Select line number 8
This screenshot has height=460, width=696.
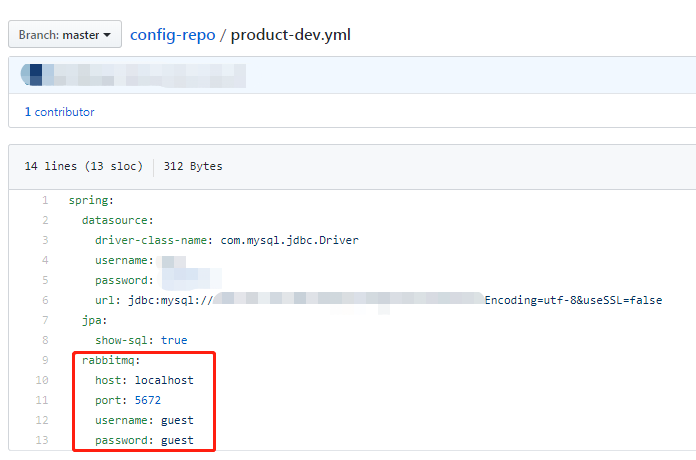tap(45, 340)
